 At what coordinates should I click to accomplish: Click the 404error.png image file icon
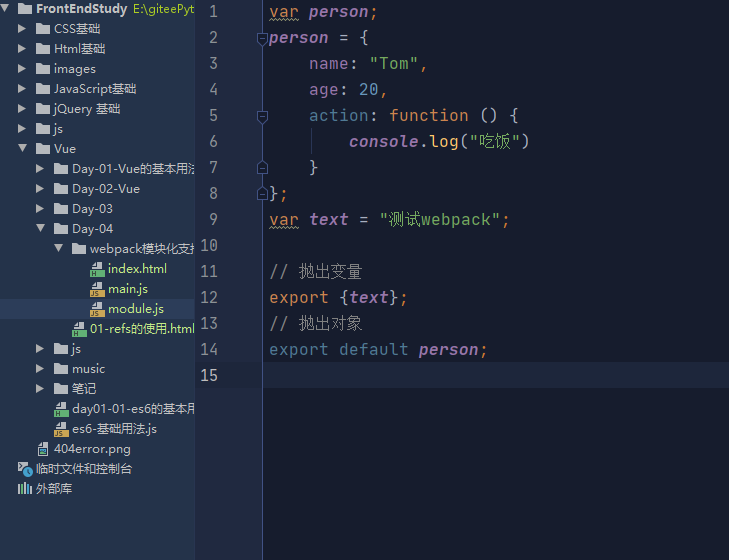[x=43, y=449]
